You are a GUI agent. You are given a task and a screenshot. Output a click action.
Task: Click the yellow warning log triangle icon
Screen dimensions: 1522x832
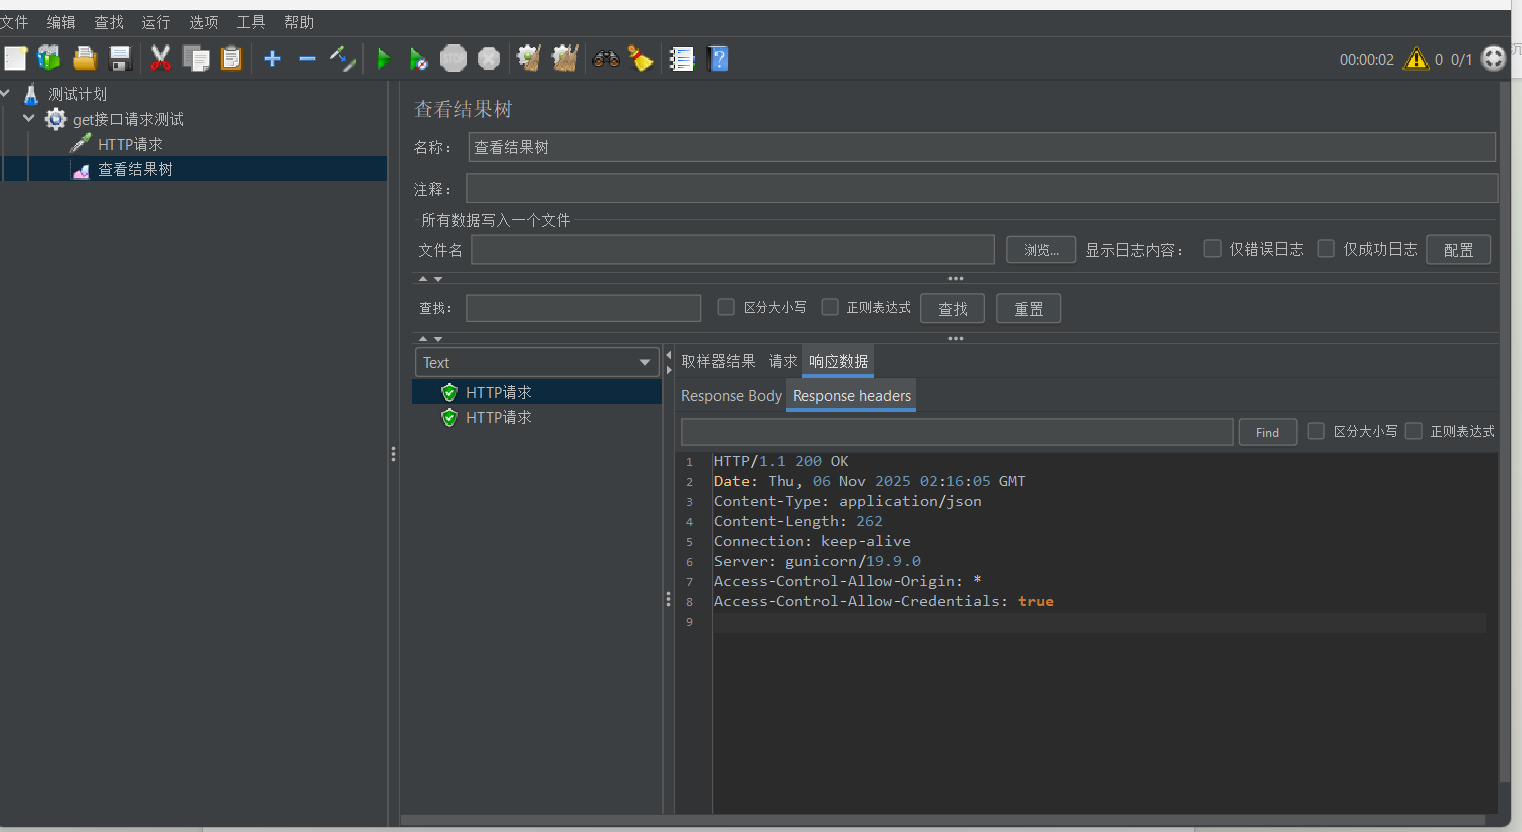click(1416, 59)
